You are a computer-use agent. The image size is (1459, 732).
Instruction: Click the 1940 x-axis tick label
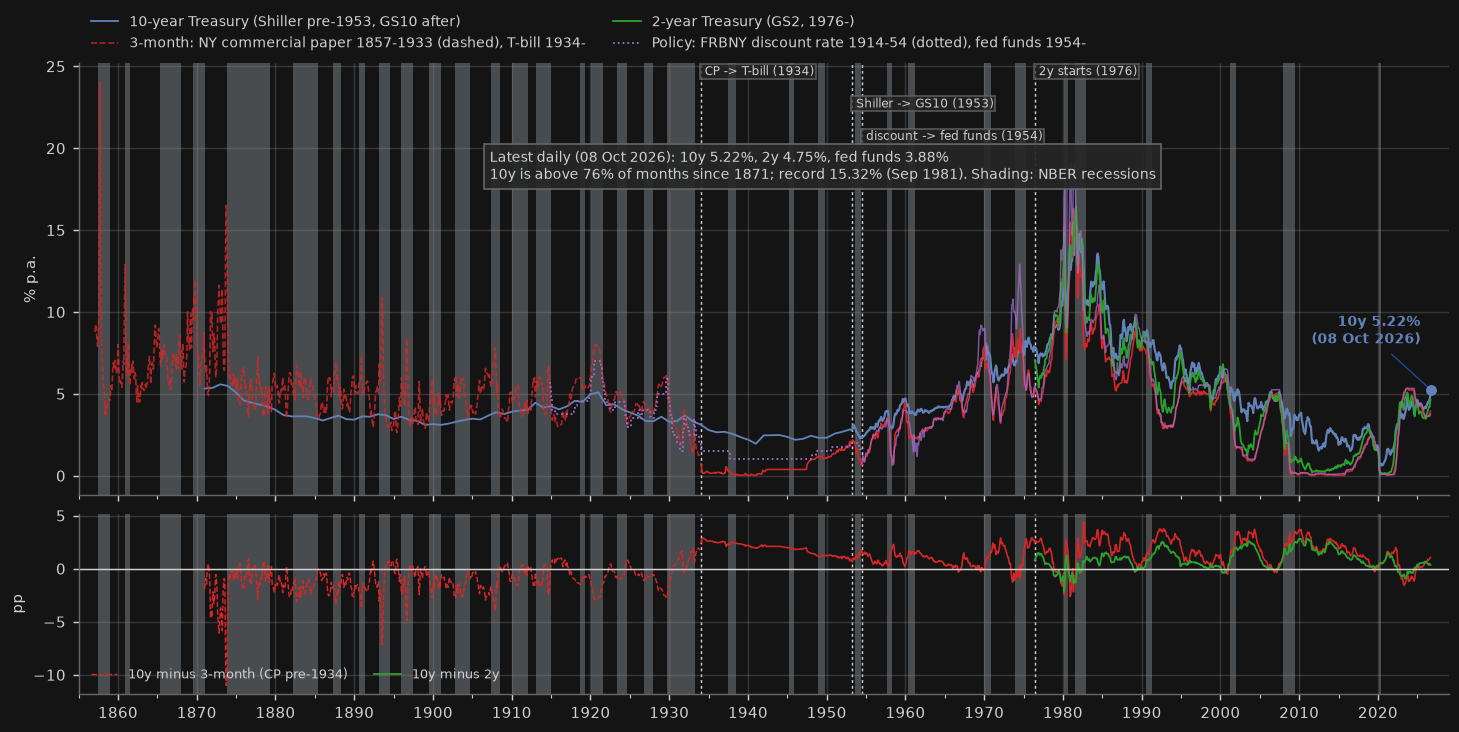point(748,712)
